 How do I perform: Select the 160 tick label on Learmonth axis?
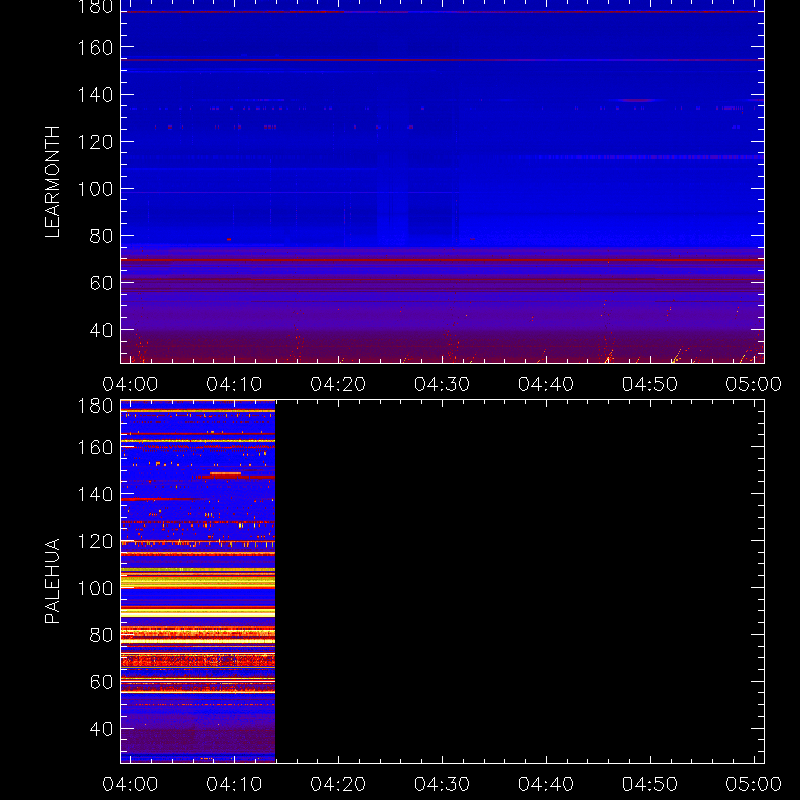[95, 48]
